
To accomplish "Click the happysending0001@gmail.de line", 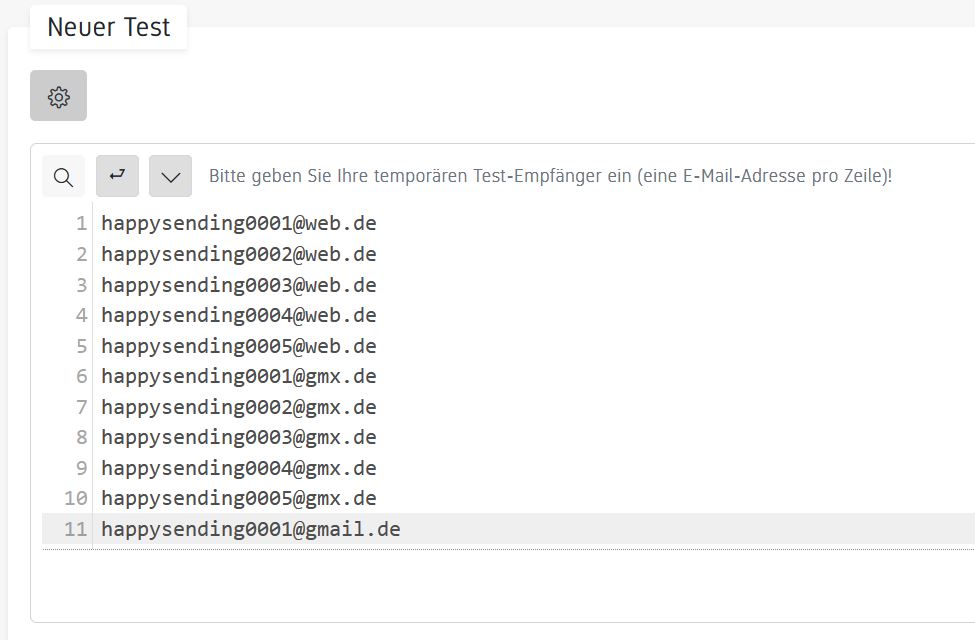I will pos(251,529).
